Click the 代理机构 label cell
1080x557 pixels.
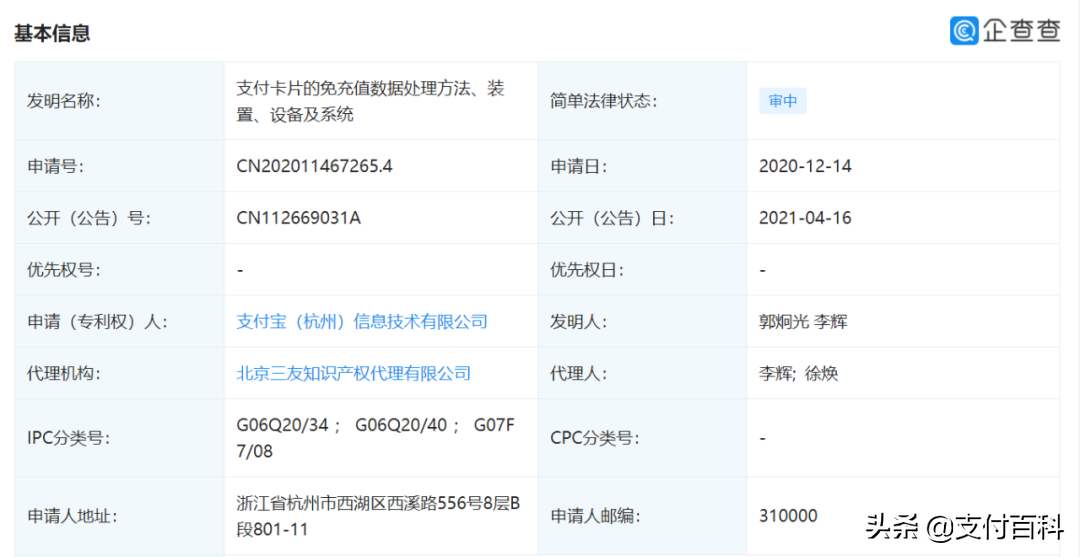point(119,373)
